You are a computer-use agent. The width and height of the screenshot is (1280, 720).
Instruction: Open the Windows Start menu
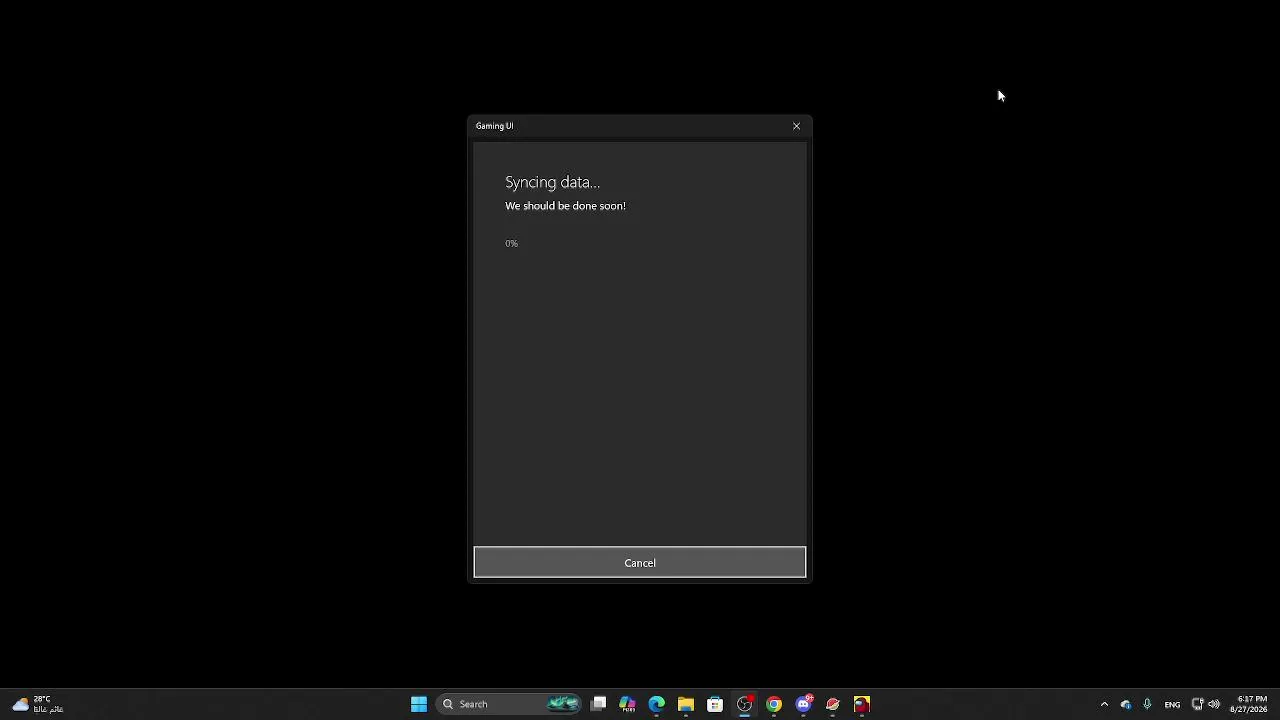point(419,704)
